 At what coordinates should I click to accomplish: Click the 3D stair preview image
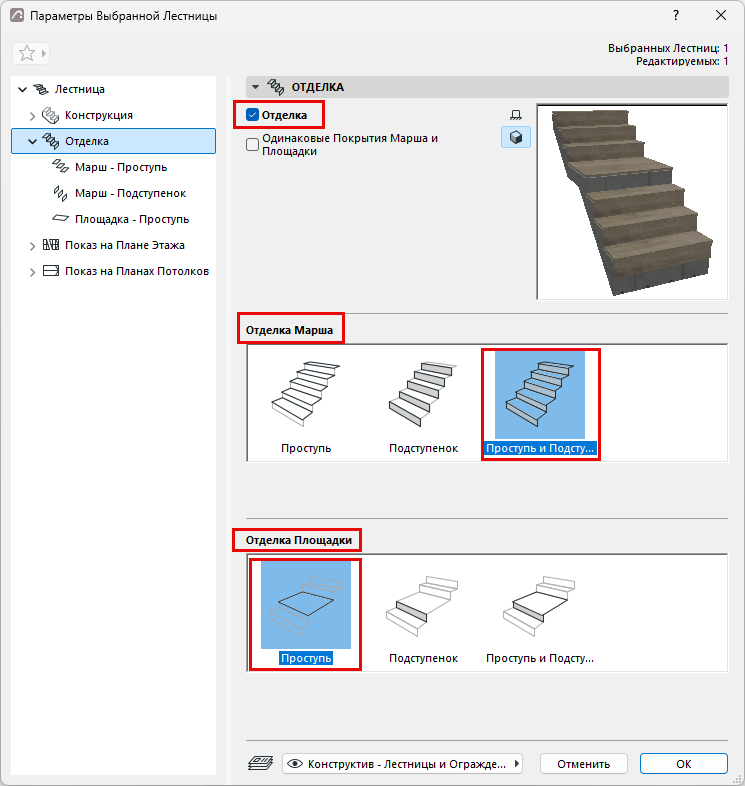pyautogui.click(x=632, y=202)
